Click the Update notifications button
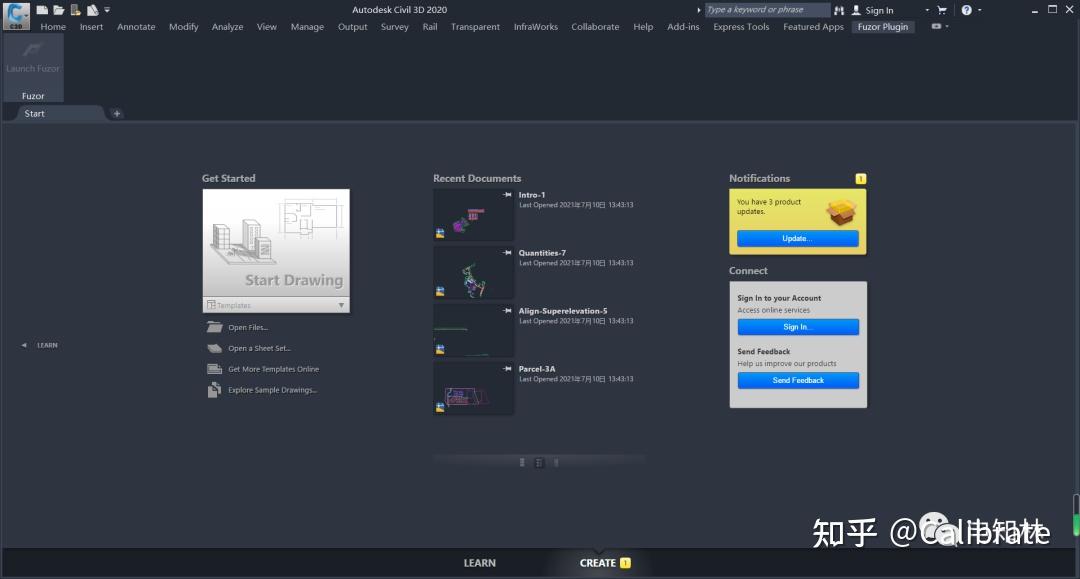 click(x=798, y=238)
